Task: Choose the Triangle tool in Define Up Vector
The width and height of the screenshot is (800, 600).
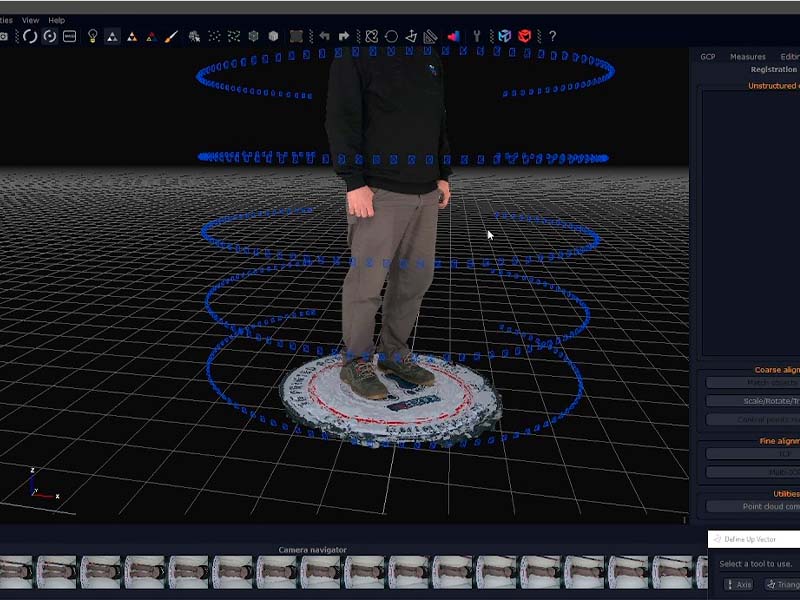Action: coord(782,585)
